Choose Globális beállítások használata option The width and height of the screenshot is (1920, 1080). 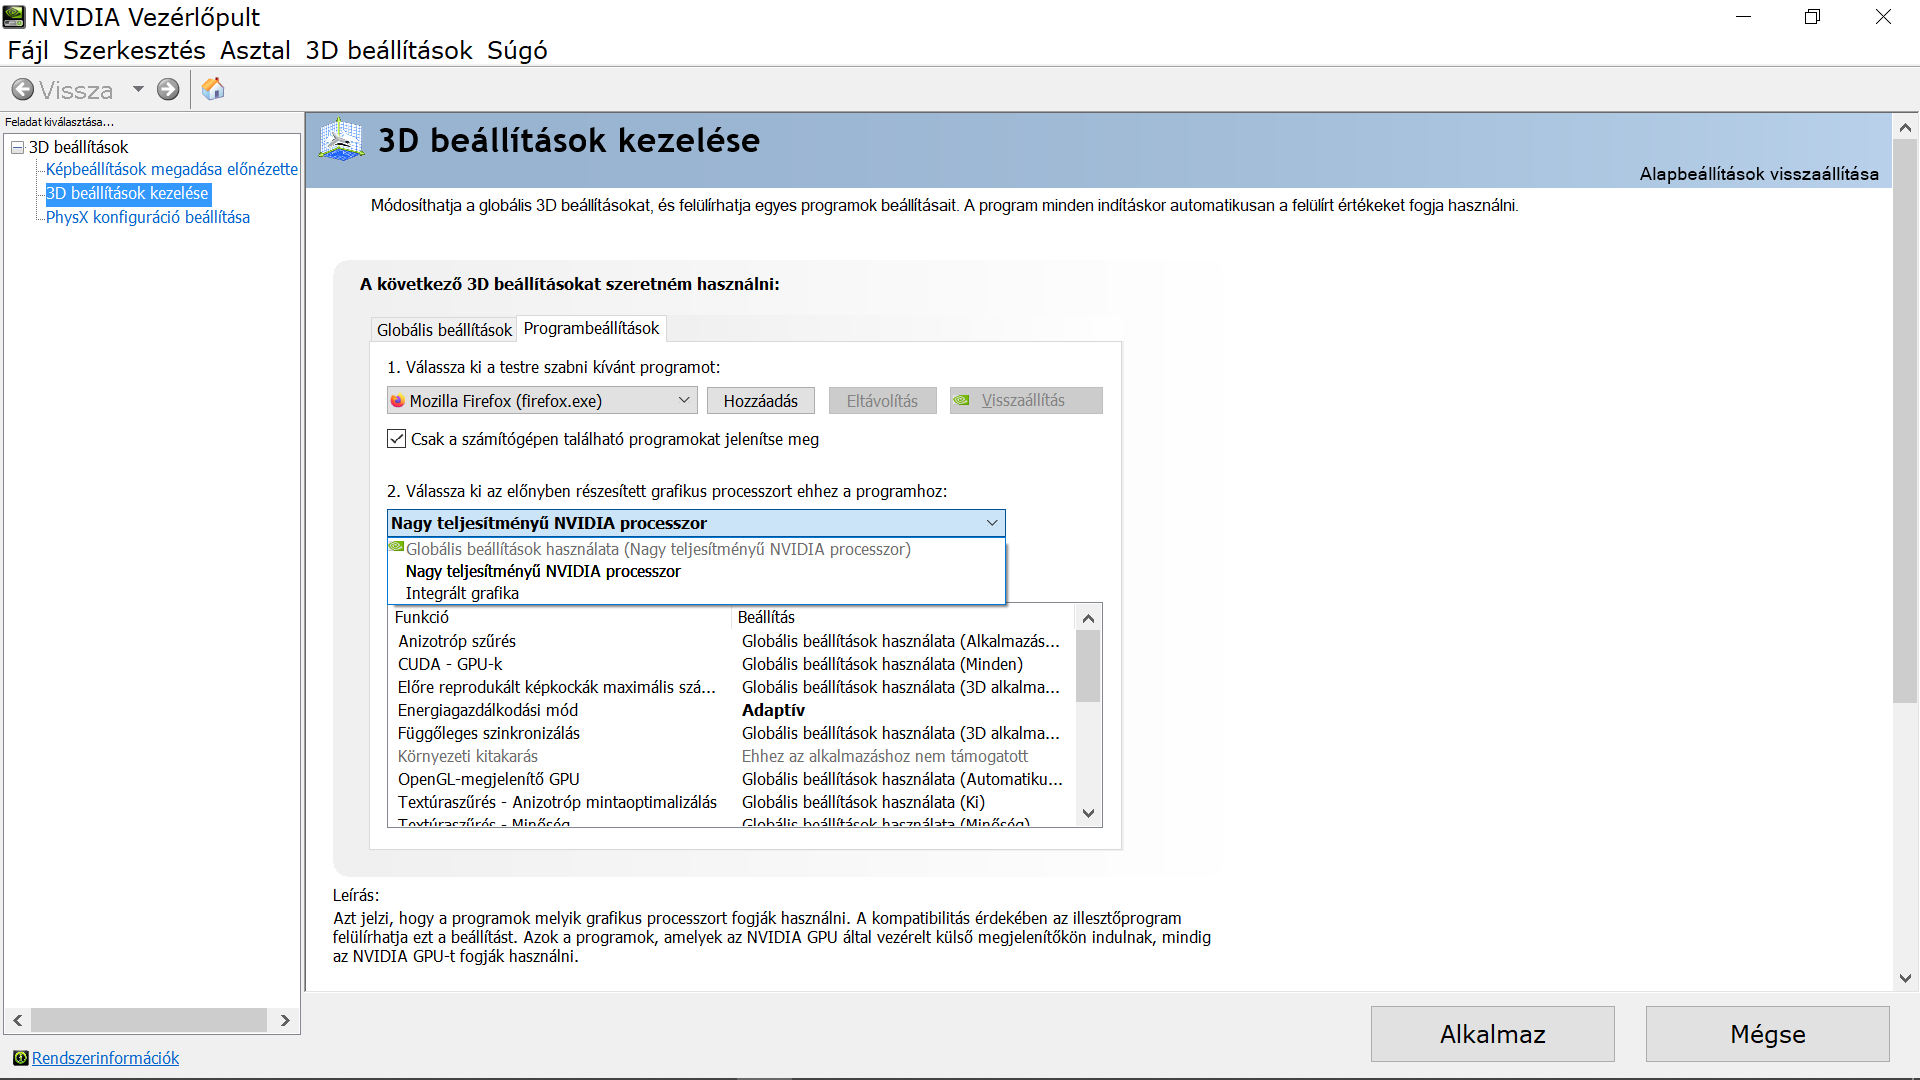[x=696, y=549]
